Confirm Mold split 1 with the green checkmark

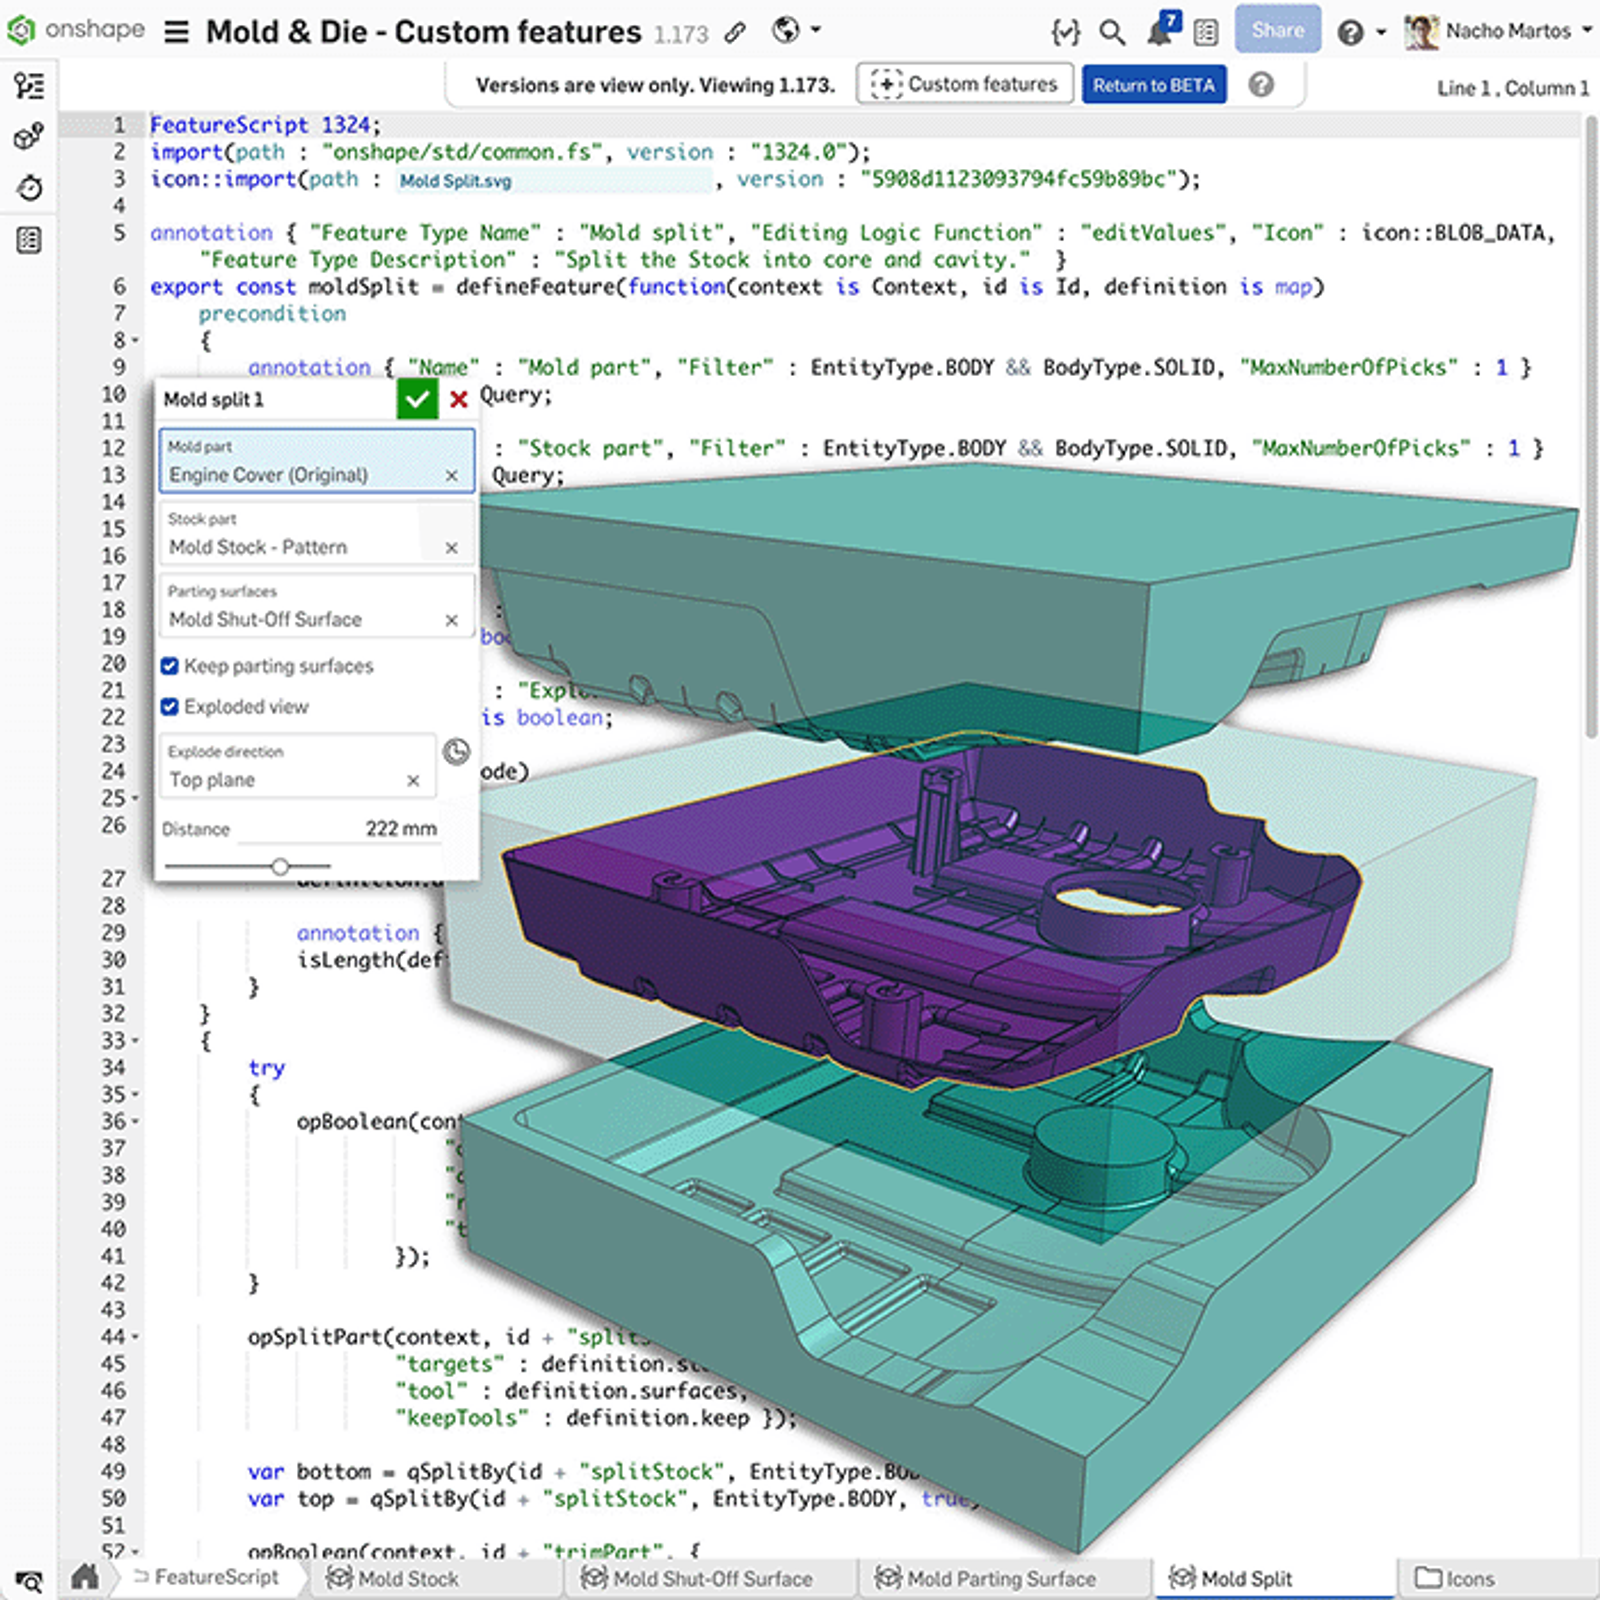pyautogui.click(x=417, y=398)
